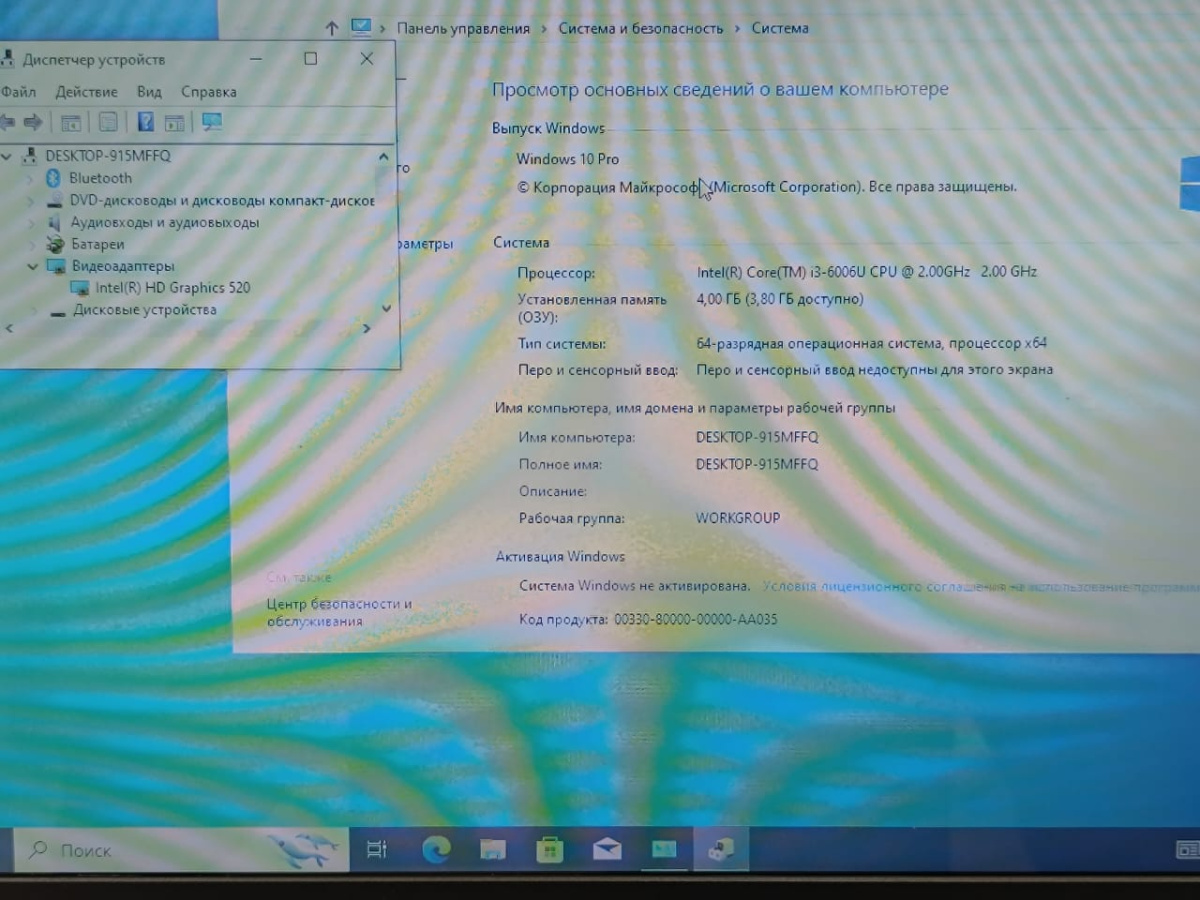Viewport: 1200px width, 900px height.
Task: Open the Действие menu
Action: pos(86,92)
